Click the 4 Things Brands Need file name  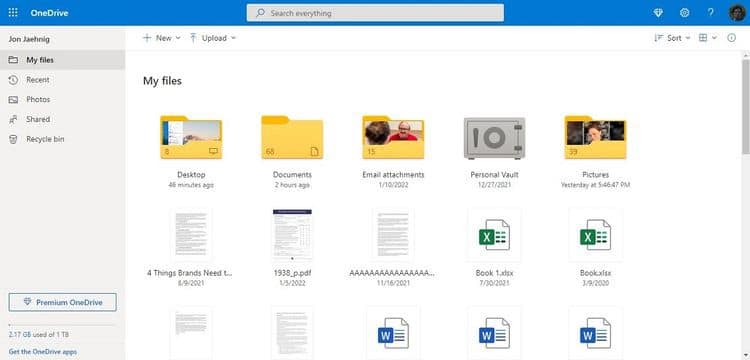click(x=190, y=273)
